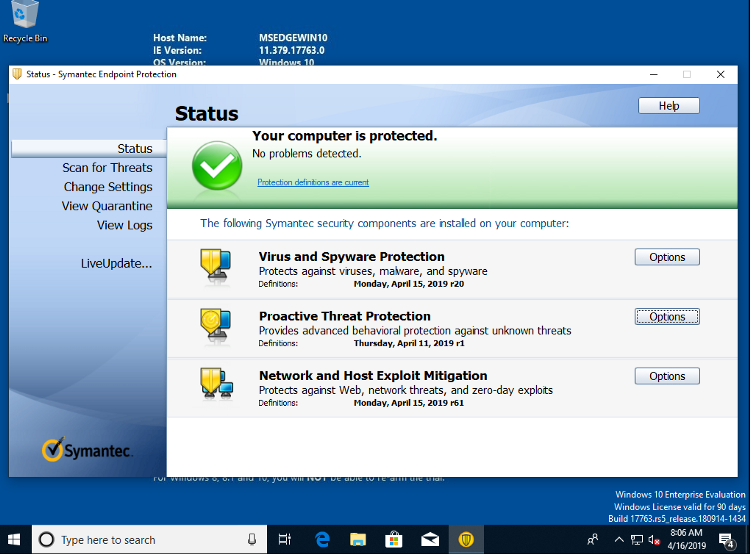Screen dimensions: 750x554
Task: Launch Microsoft Edge from the taskbar
Action: tap(322, 540)
